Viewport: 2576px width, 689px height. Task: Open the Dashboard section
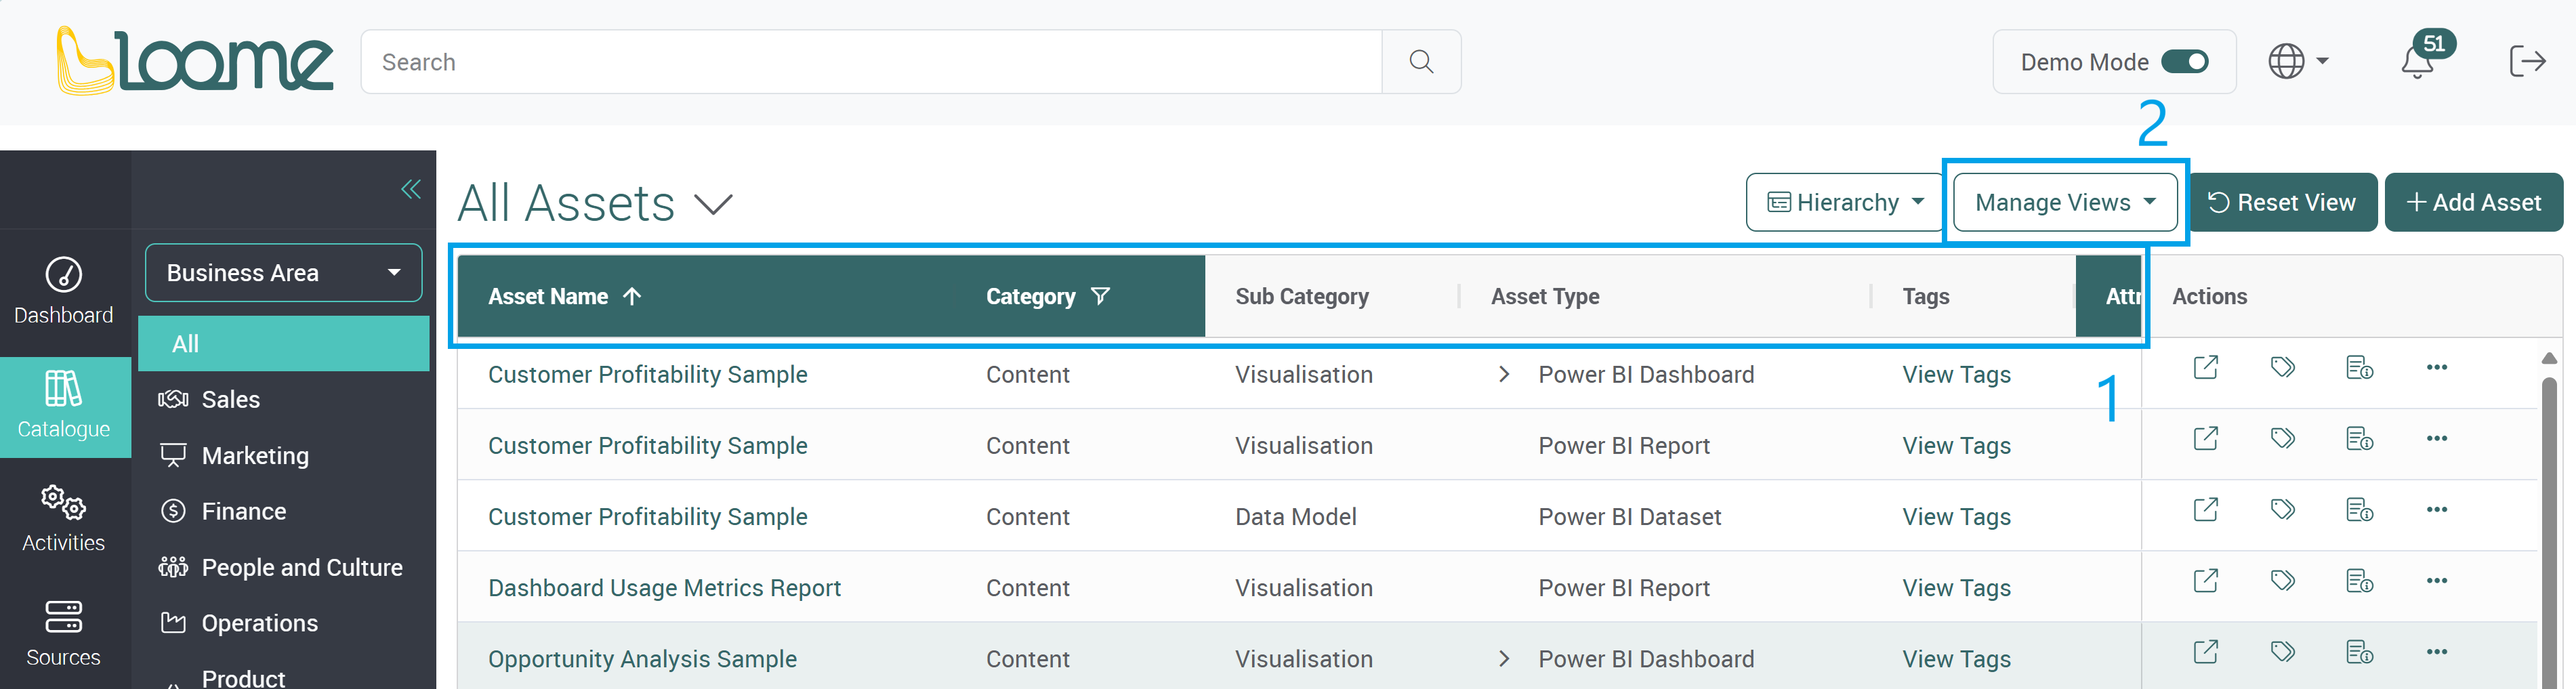click(x=64, y=291)
